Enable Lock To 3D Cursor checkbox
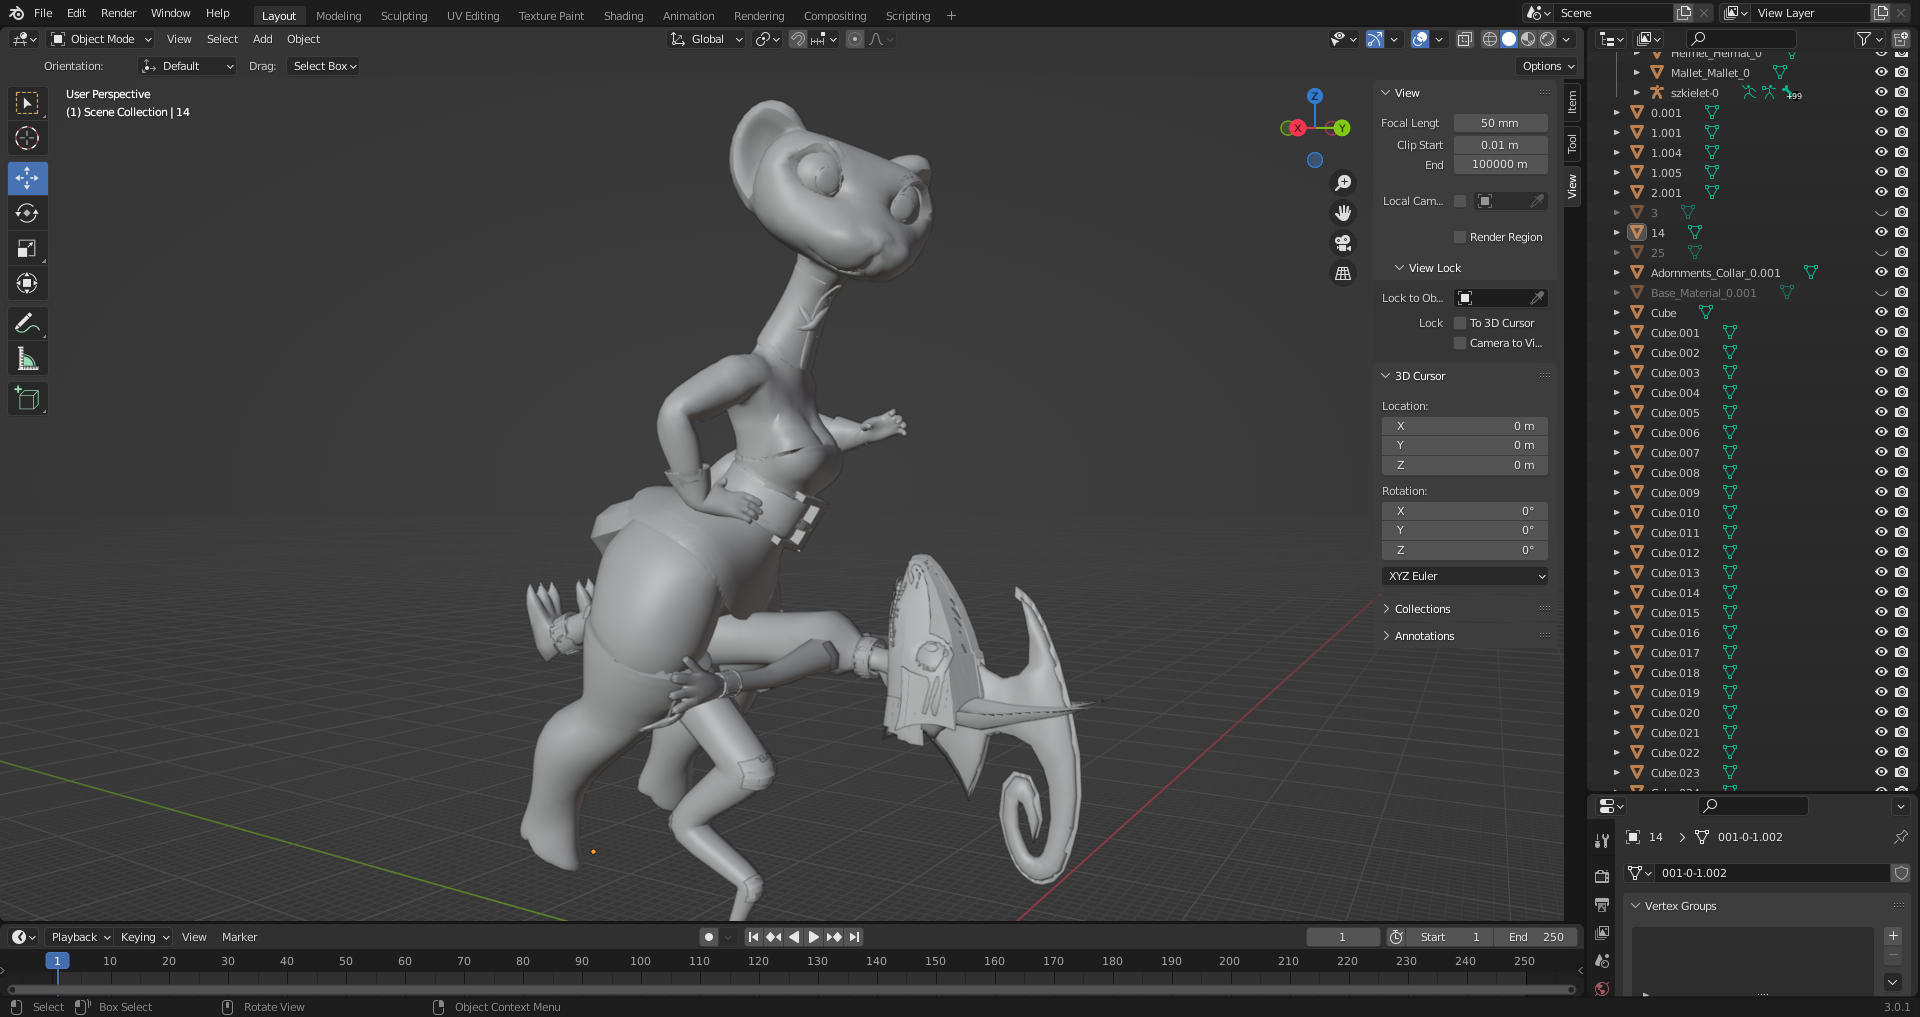1920x1017 pixels. [1460, 323]
